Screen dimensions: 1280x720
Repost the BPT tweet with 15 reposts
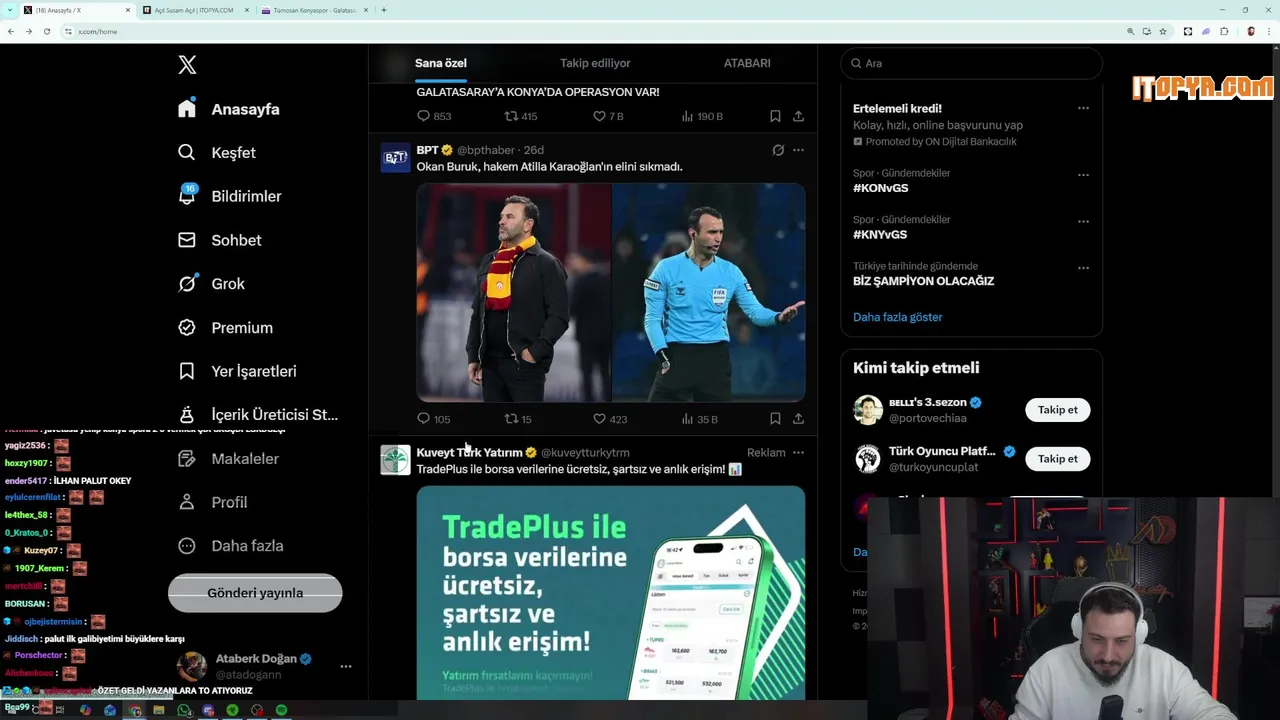[x=511, y=419]
